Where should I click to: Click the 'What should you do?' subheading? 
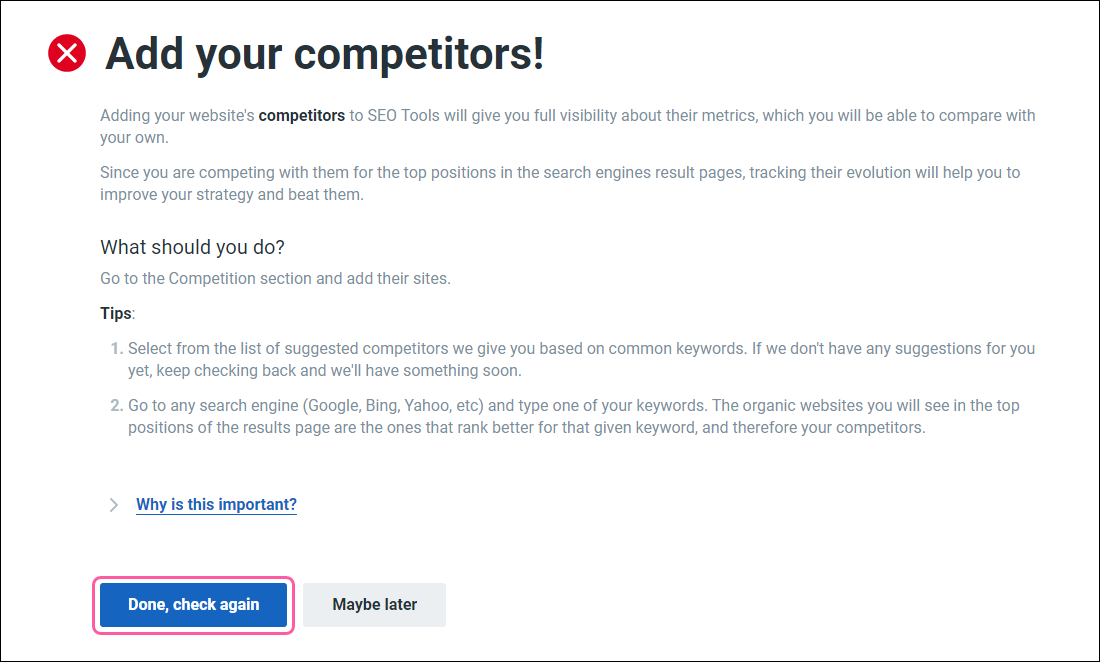(x=192, y=248)
